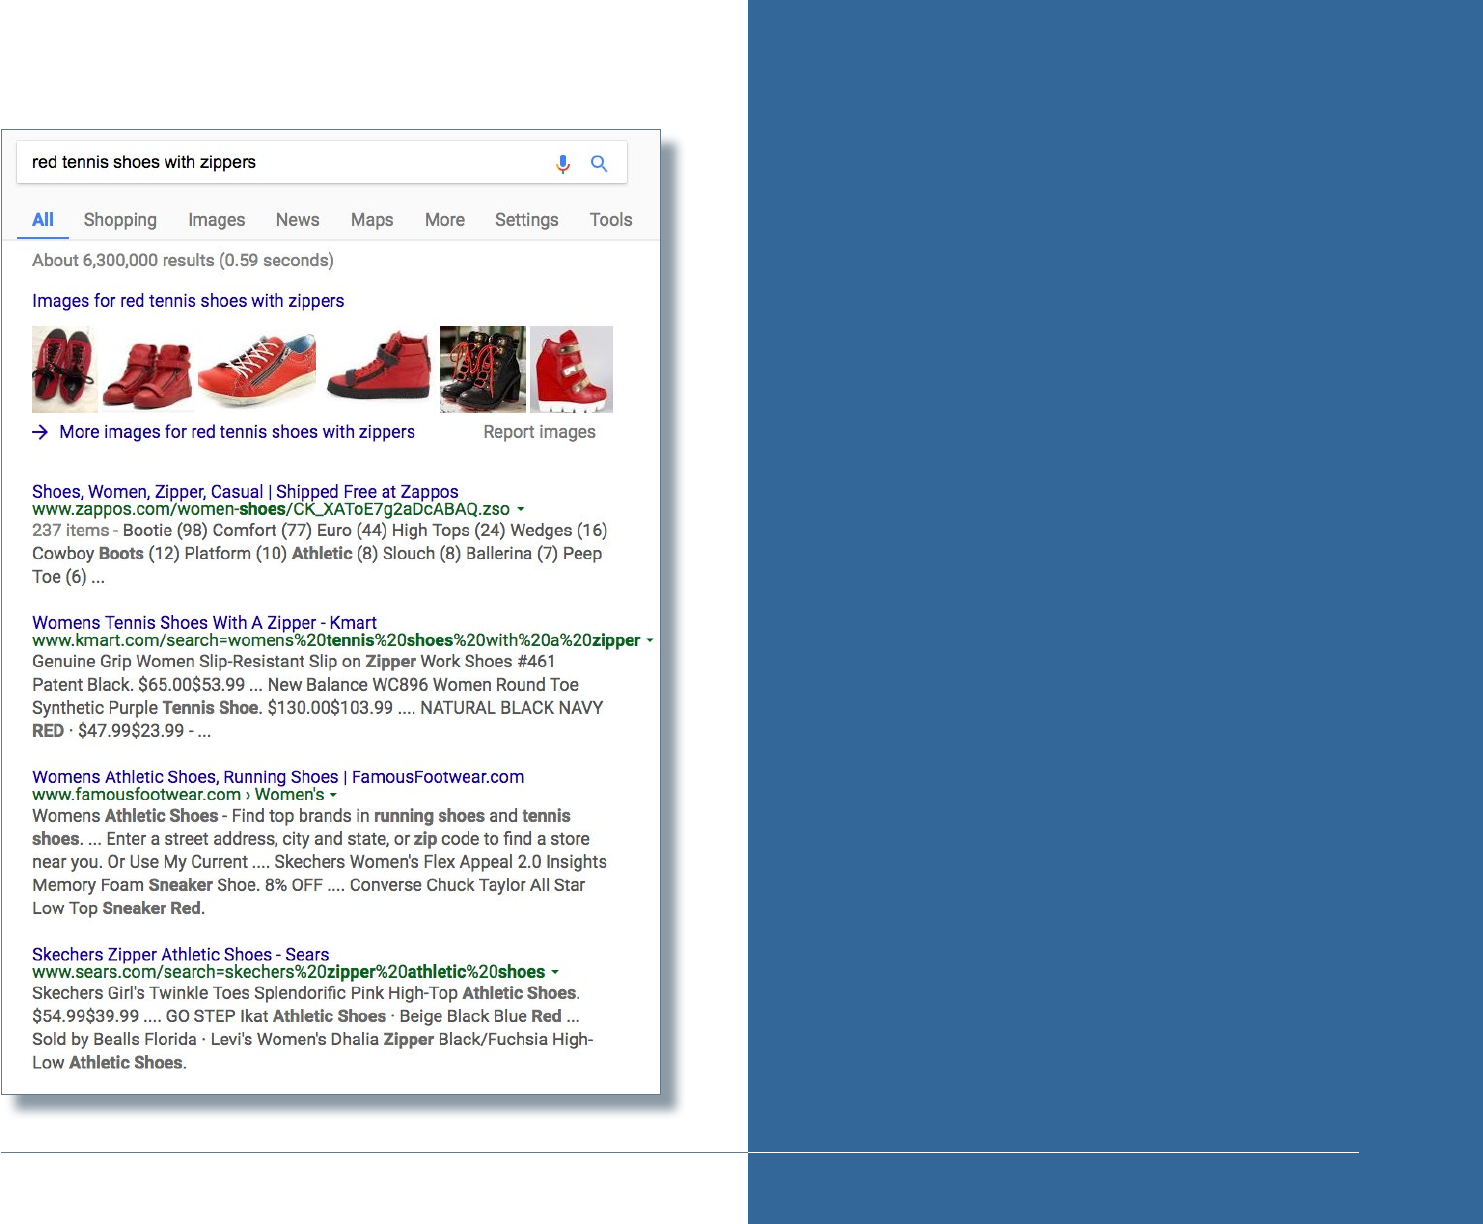Click the www.kmart.com green URL text
Viewport: 1483px width, 1224px height.
click(x=336, y=640)
